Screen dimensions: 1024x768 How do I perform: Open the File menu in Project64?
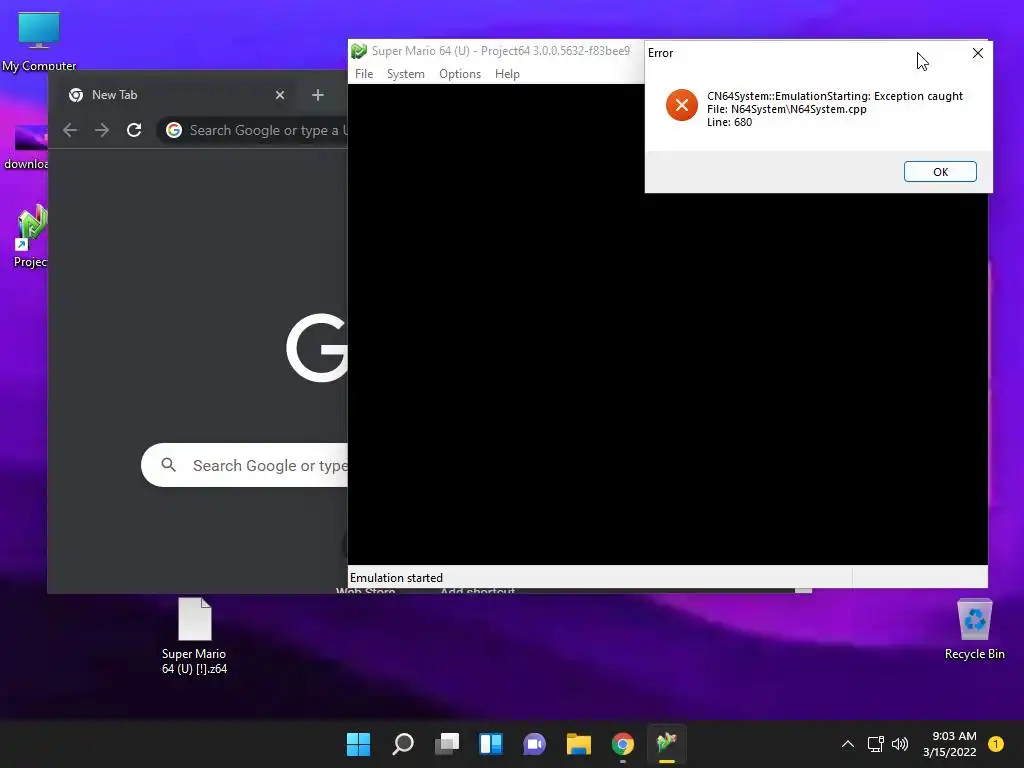364,74
